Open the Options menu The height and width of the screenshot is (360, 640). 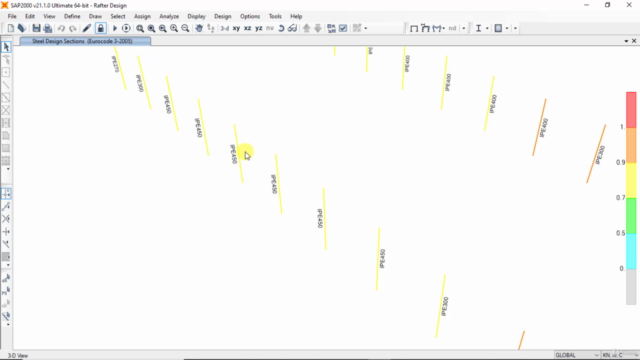click(x=250, y=16)
